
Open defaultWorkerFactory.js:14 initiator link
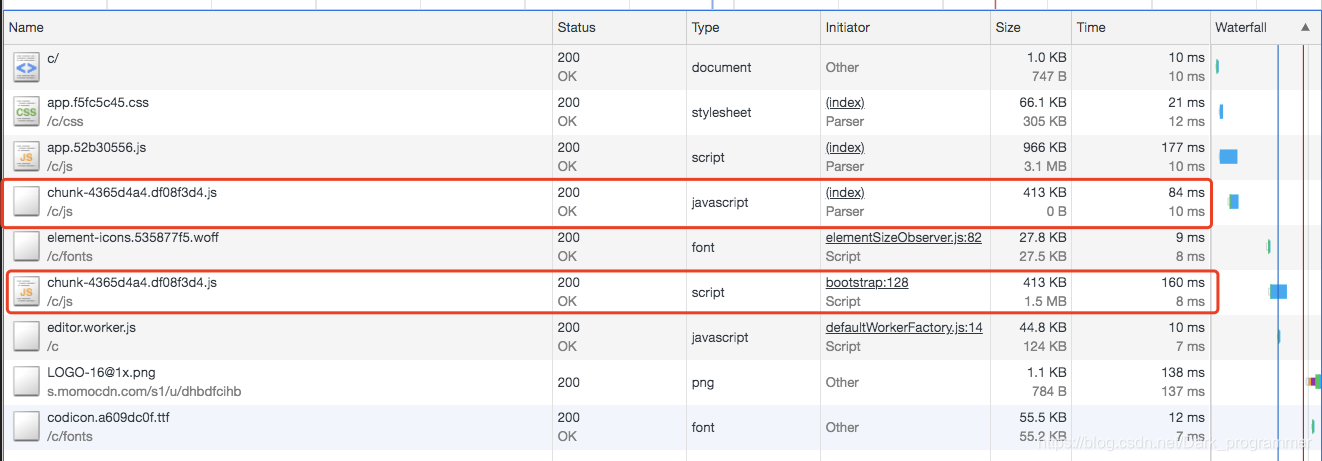click(904, 327)
